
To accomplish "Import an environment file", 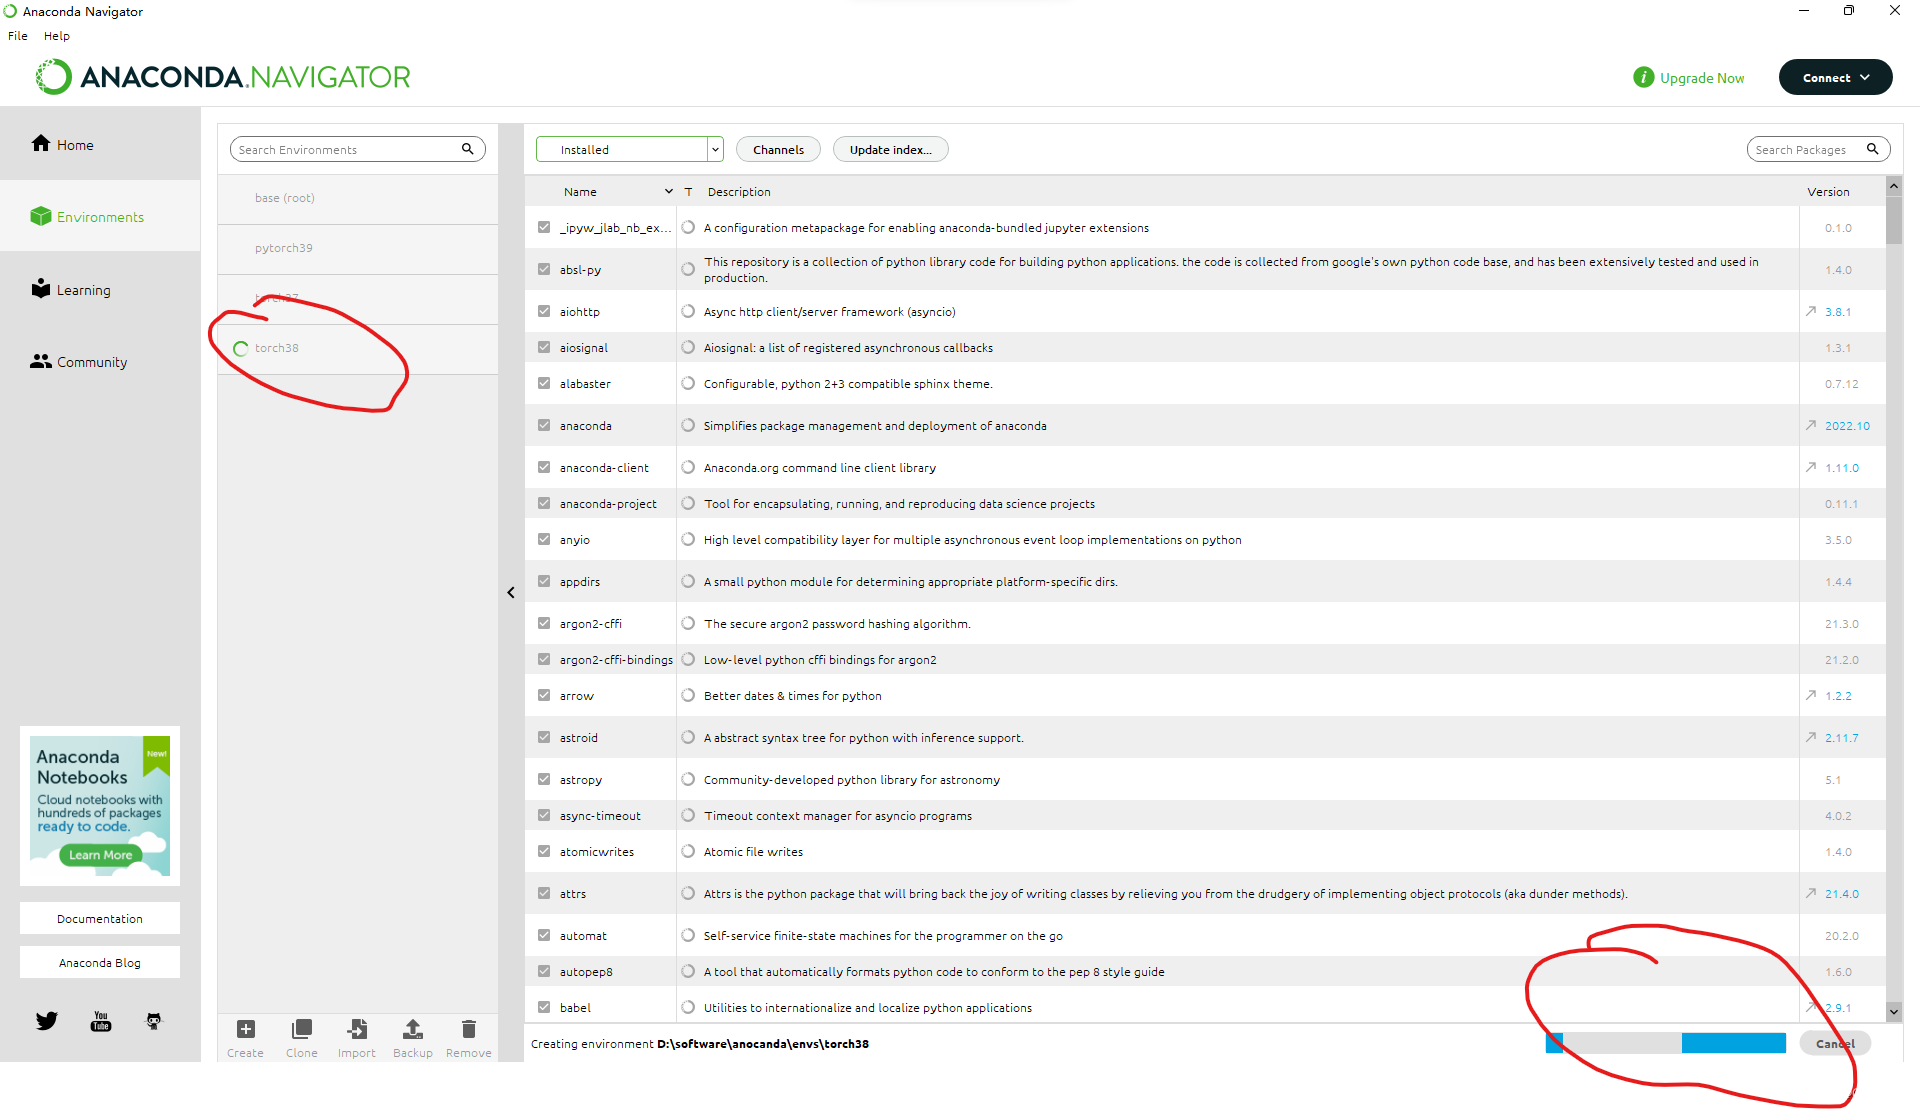I will coord(357,1029).
